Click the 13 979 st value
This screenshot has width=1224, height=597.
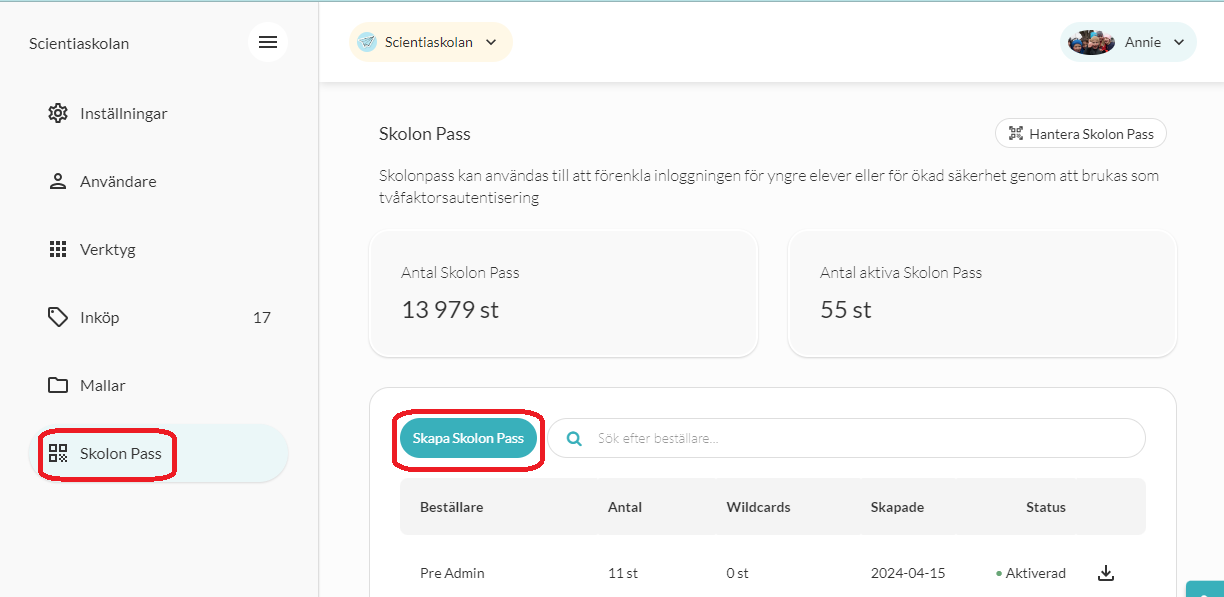450,310
